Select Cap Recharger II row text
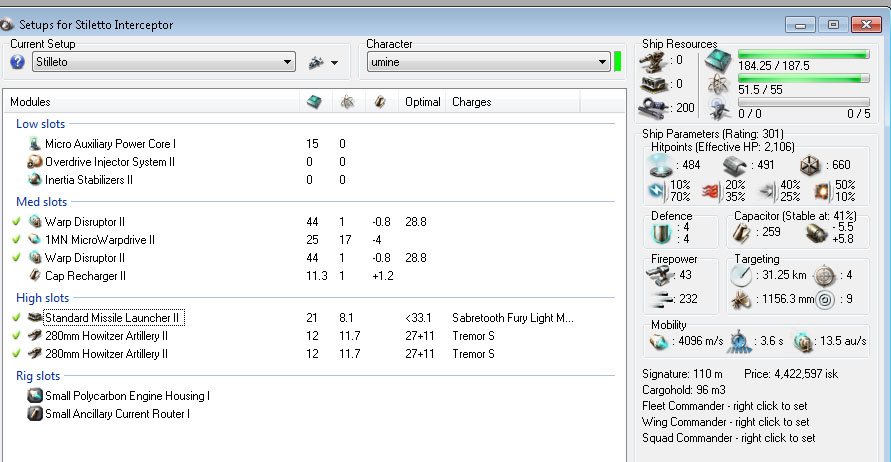 (85, 276)
